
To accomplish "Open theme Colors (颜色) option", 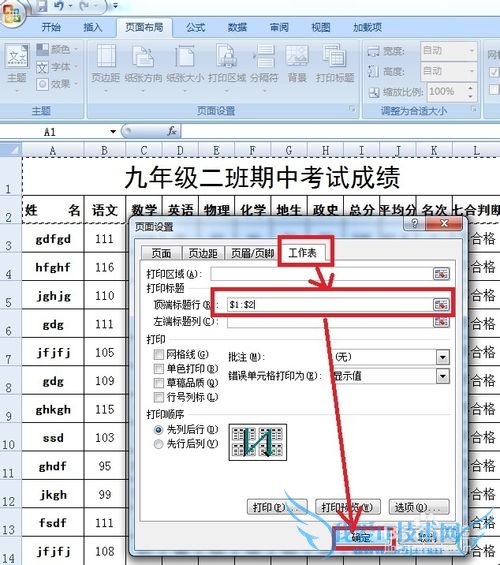I will click(x=58, y=49).
